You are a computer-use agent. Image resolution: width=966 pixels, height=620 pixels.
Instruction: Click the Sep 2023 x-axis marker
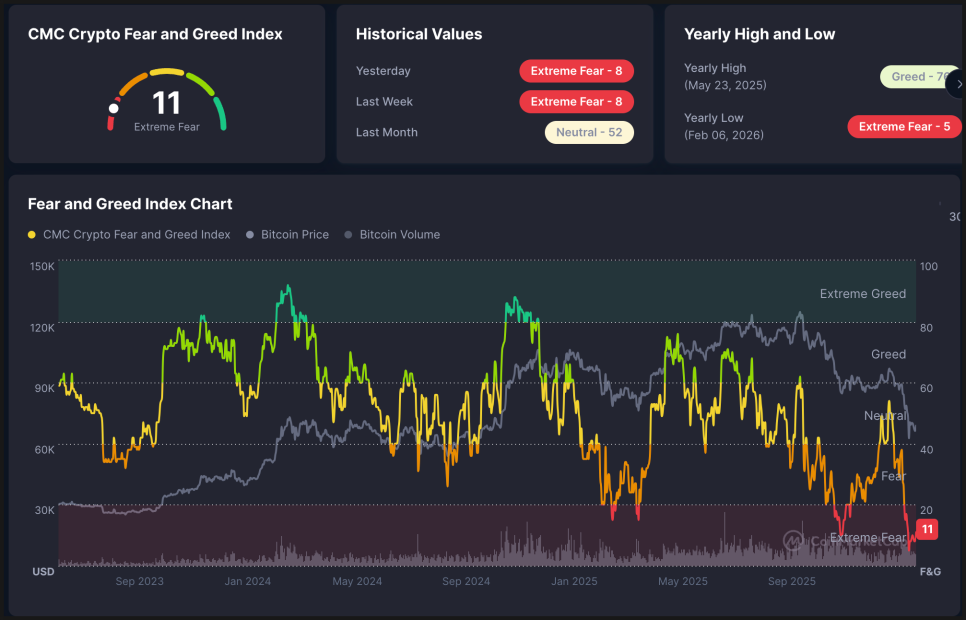[139, 581]
